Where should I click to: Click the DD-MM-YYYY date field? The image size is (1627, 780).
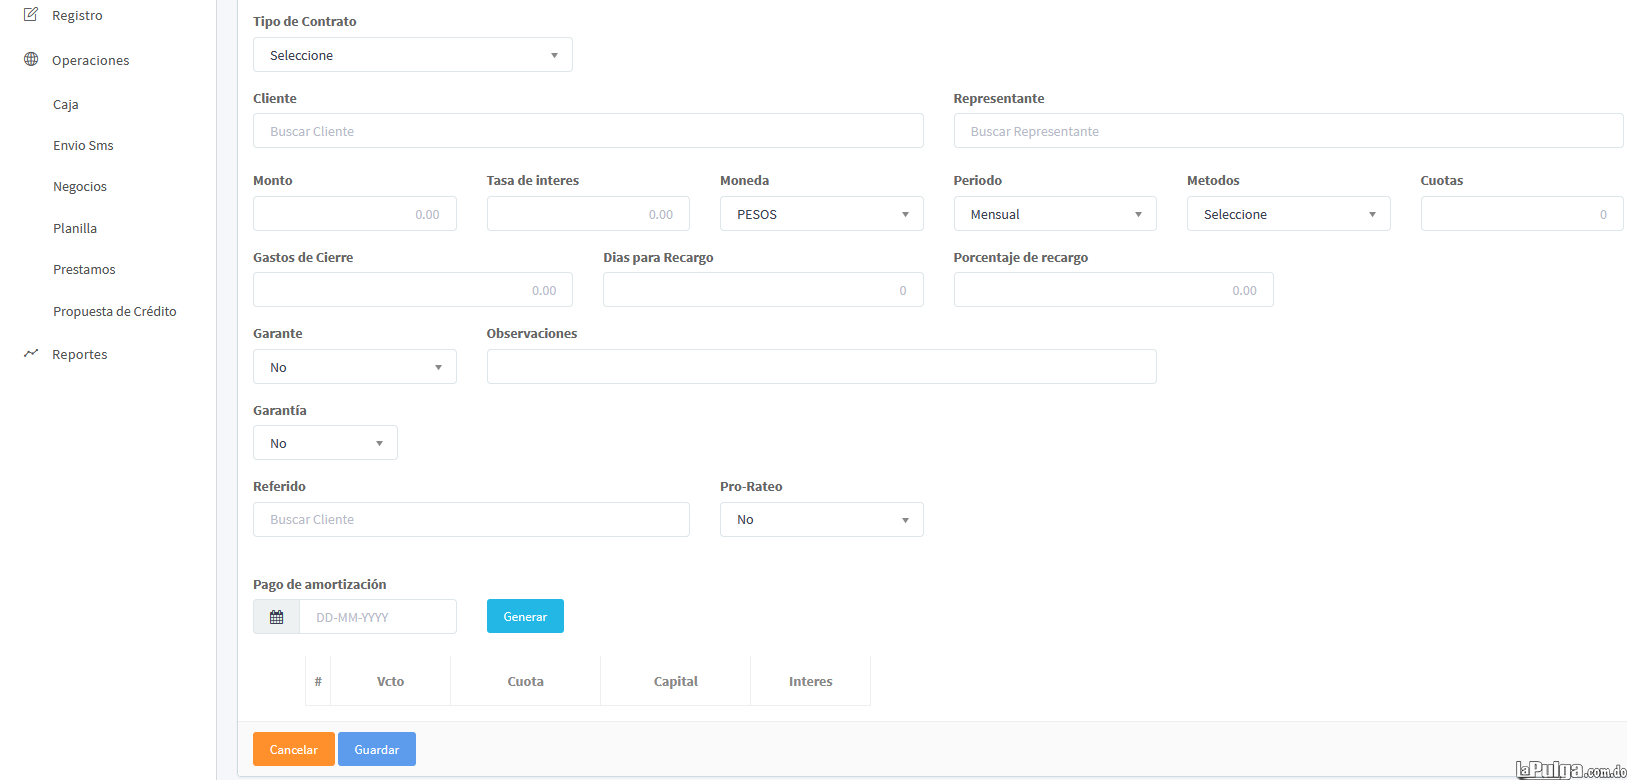(x=378, y=617)
